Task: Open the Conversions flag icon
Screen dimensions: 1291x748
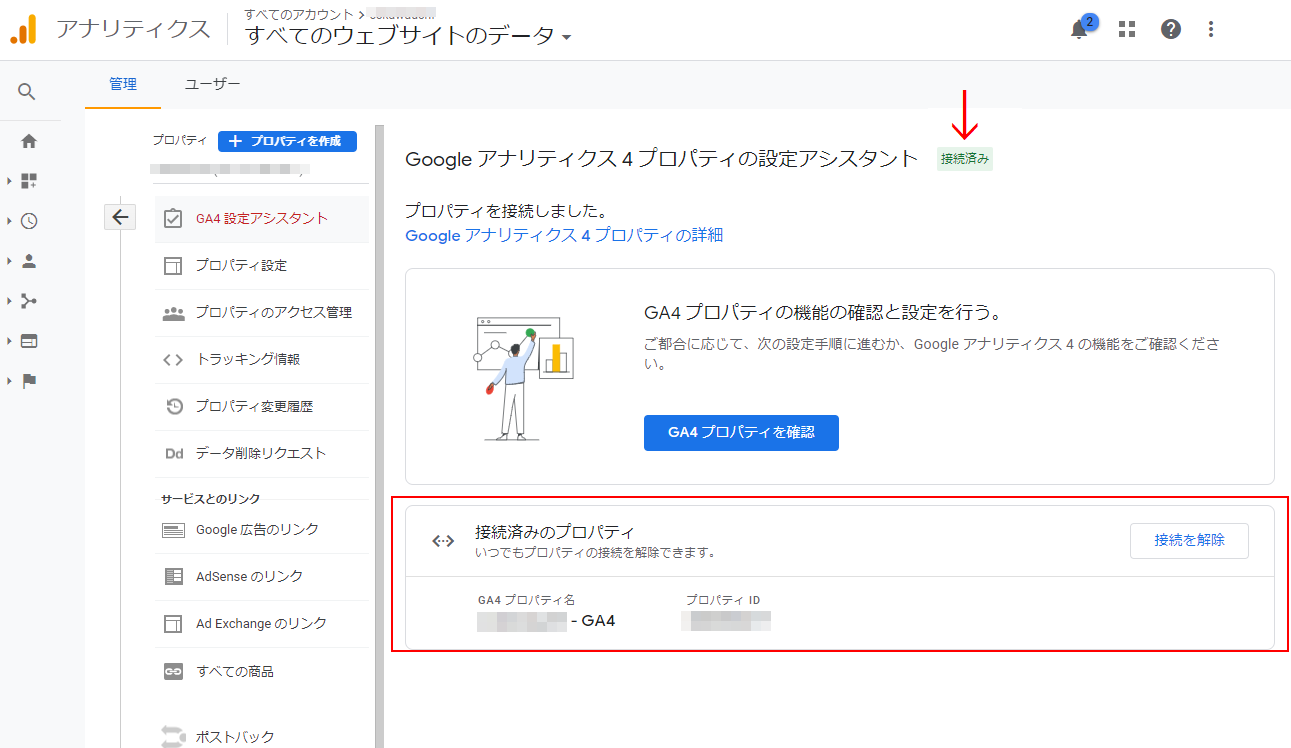Action: coord(29,381)
